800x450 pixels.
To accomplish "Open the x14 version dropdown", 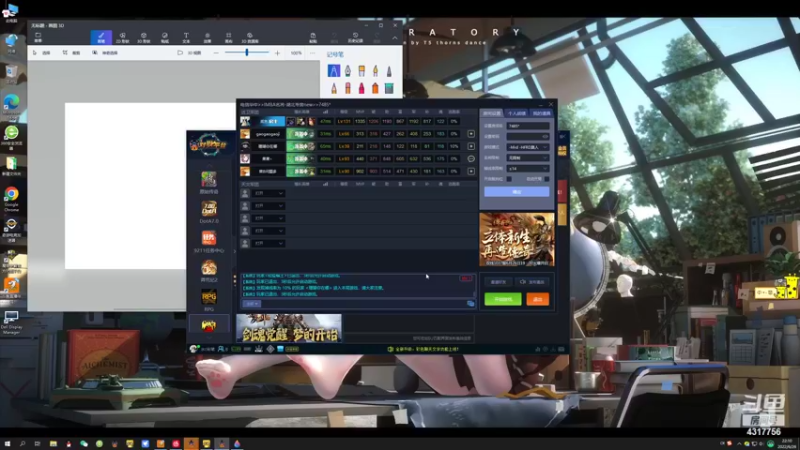I will tap(528, 168).
